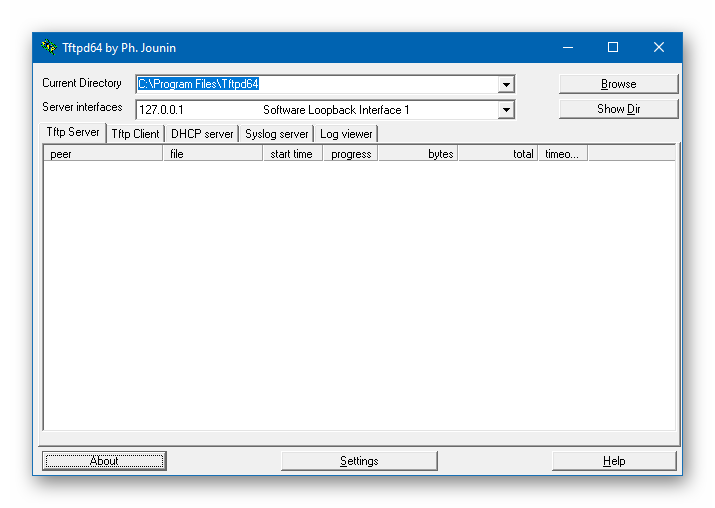Viewport: 715px width, 508px height.
Task: Switch to the Log viewer tab
Action: click(x=346, y=134)
